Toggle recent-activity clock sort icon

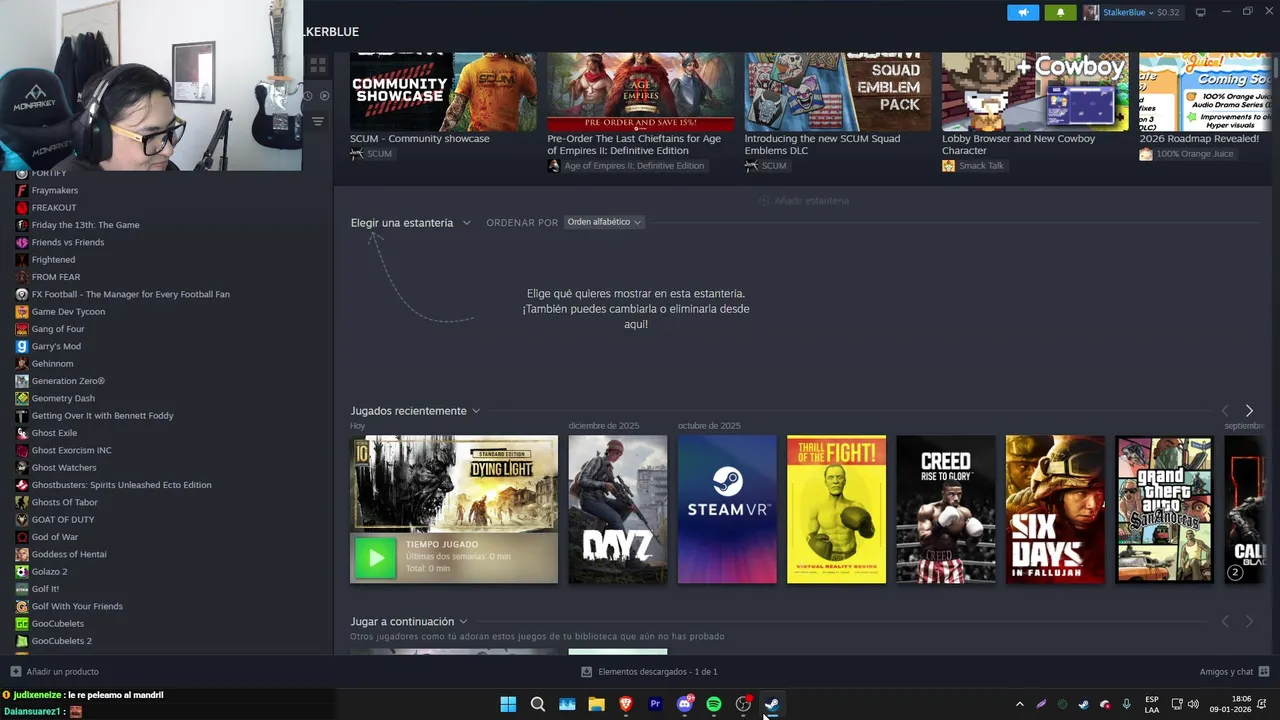[x=308, y=96]
